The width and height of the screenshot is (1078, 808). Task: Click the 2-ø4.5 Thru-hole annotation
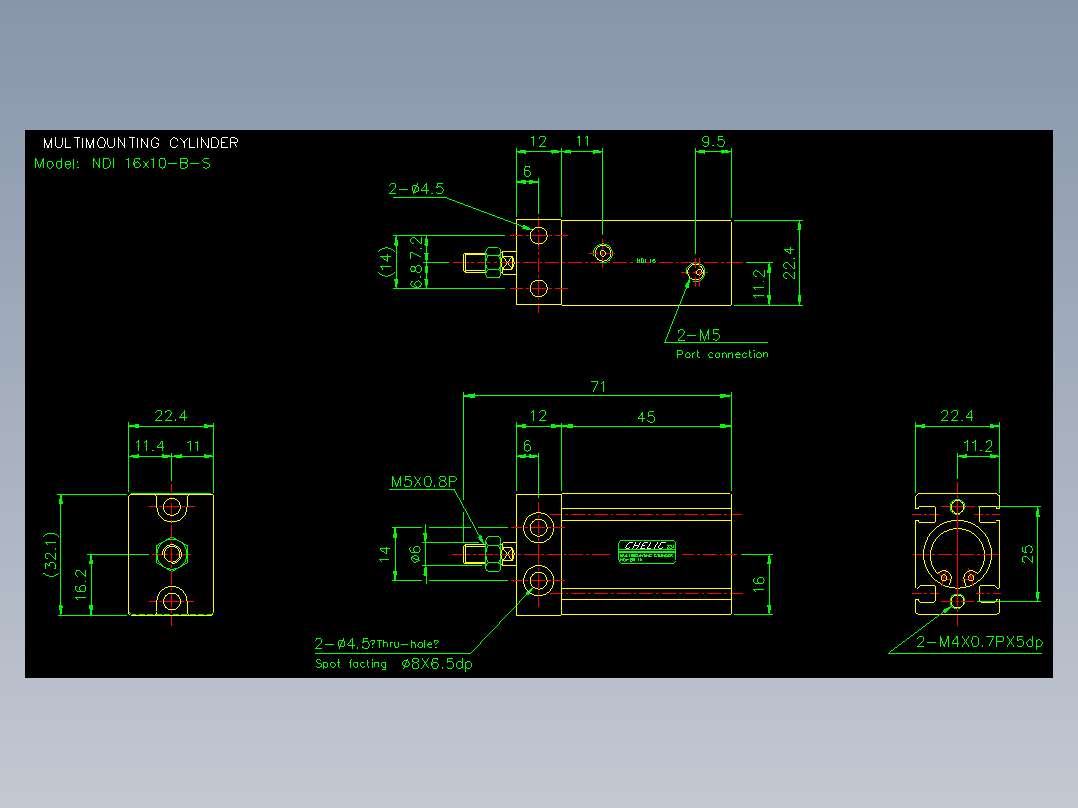[377, 644]
